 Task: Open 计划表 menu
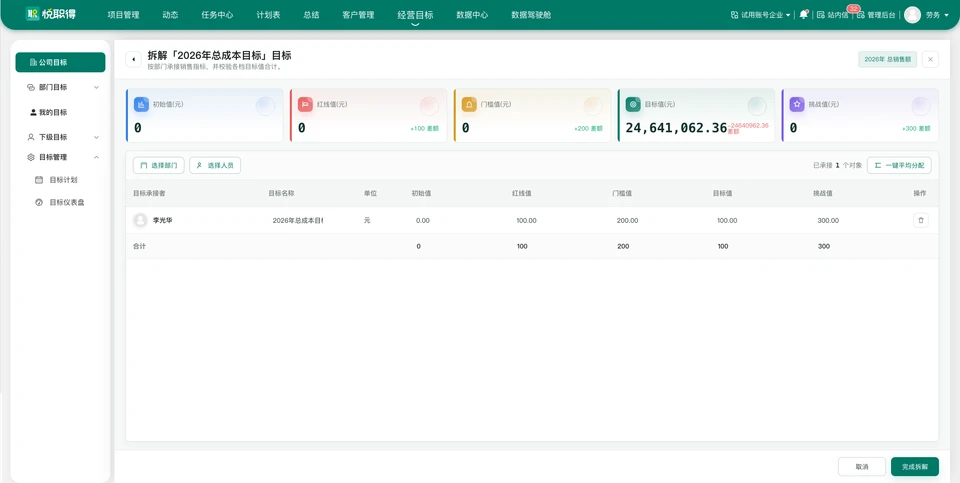[x=269, y=15]
